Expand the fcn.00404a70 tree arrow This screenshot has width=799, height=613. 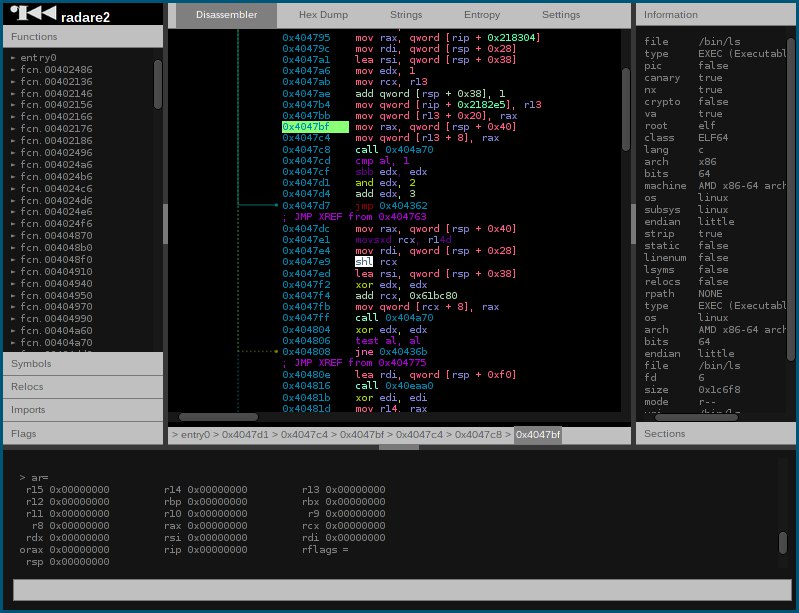click(x=13, y=343)
